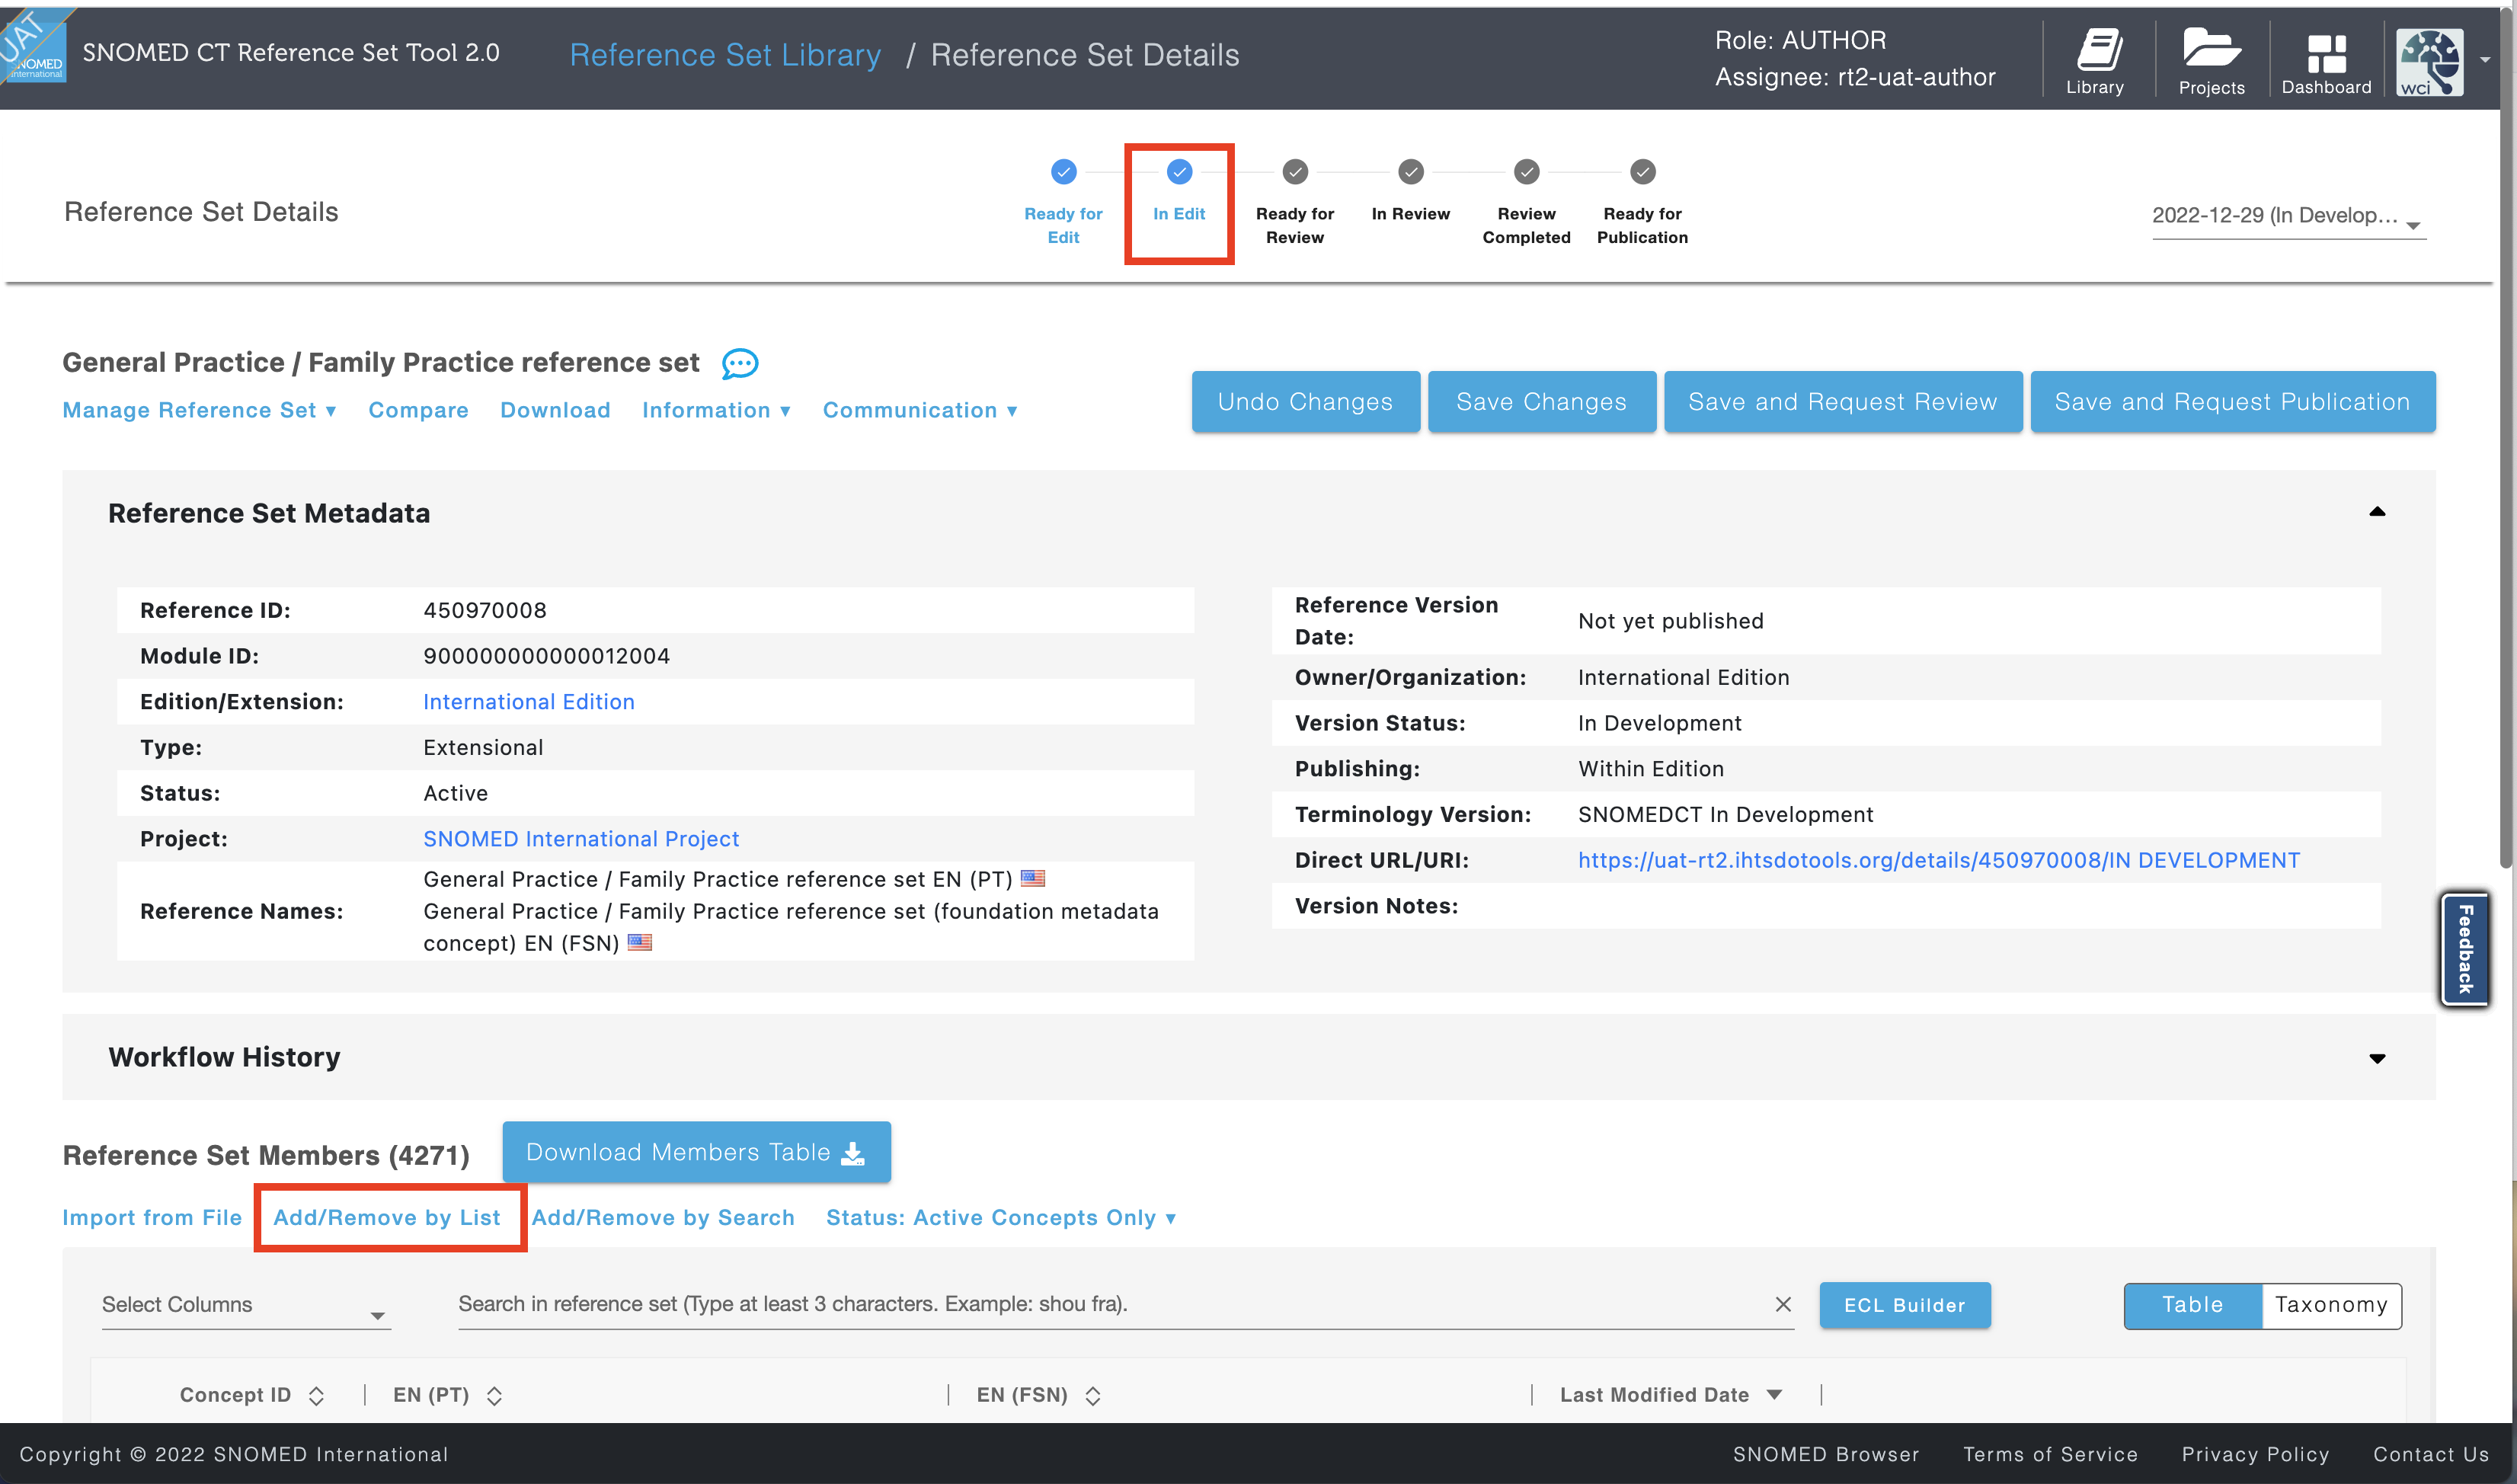2517x1484 pixels.
Task: Open the Projects folder icon
Action: click(x=2211, y=61)
